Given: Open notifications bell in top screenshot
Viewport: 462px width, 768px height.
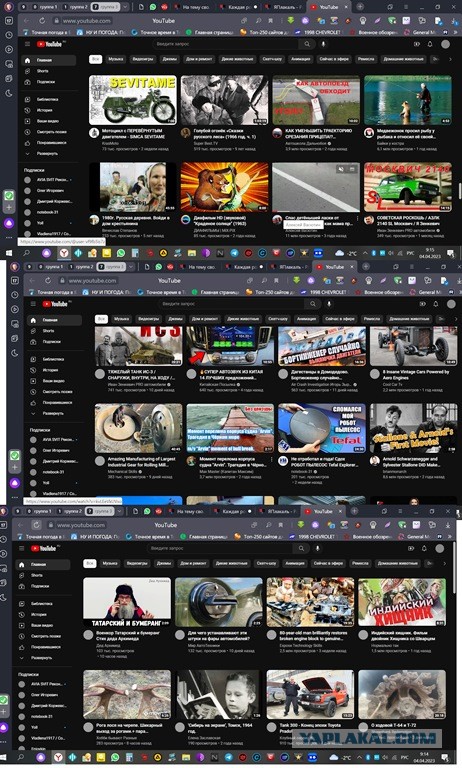Looking at the screenshot, I should [430, 44].
